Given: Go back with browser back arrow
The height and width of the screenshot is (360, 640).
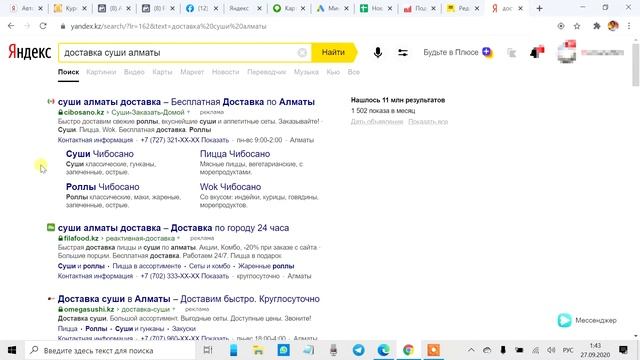Looking at the screenshot, I should tap(11, 26).
